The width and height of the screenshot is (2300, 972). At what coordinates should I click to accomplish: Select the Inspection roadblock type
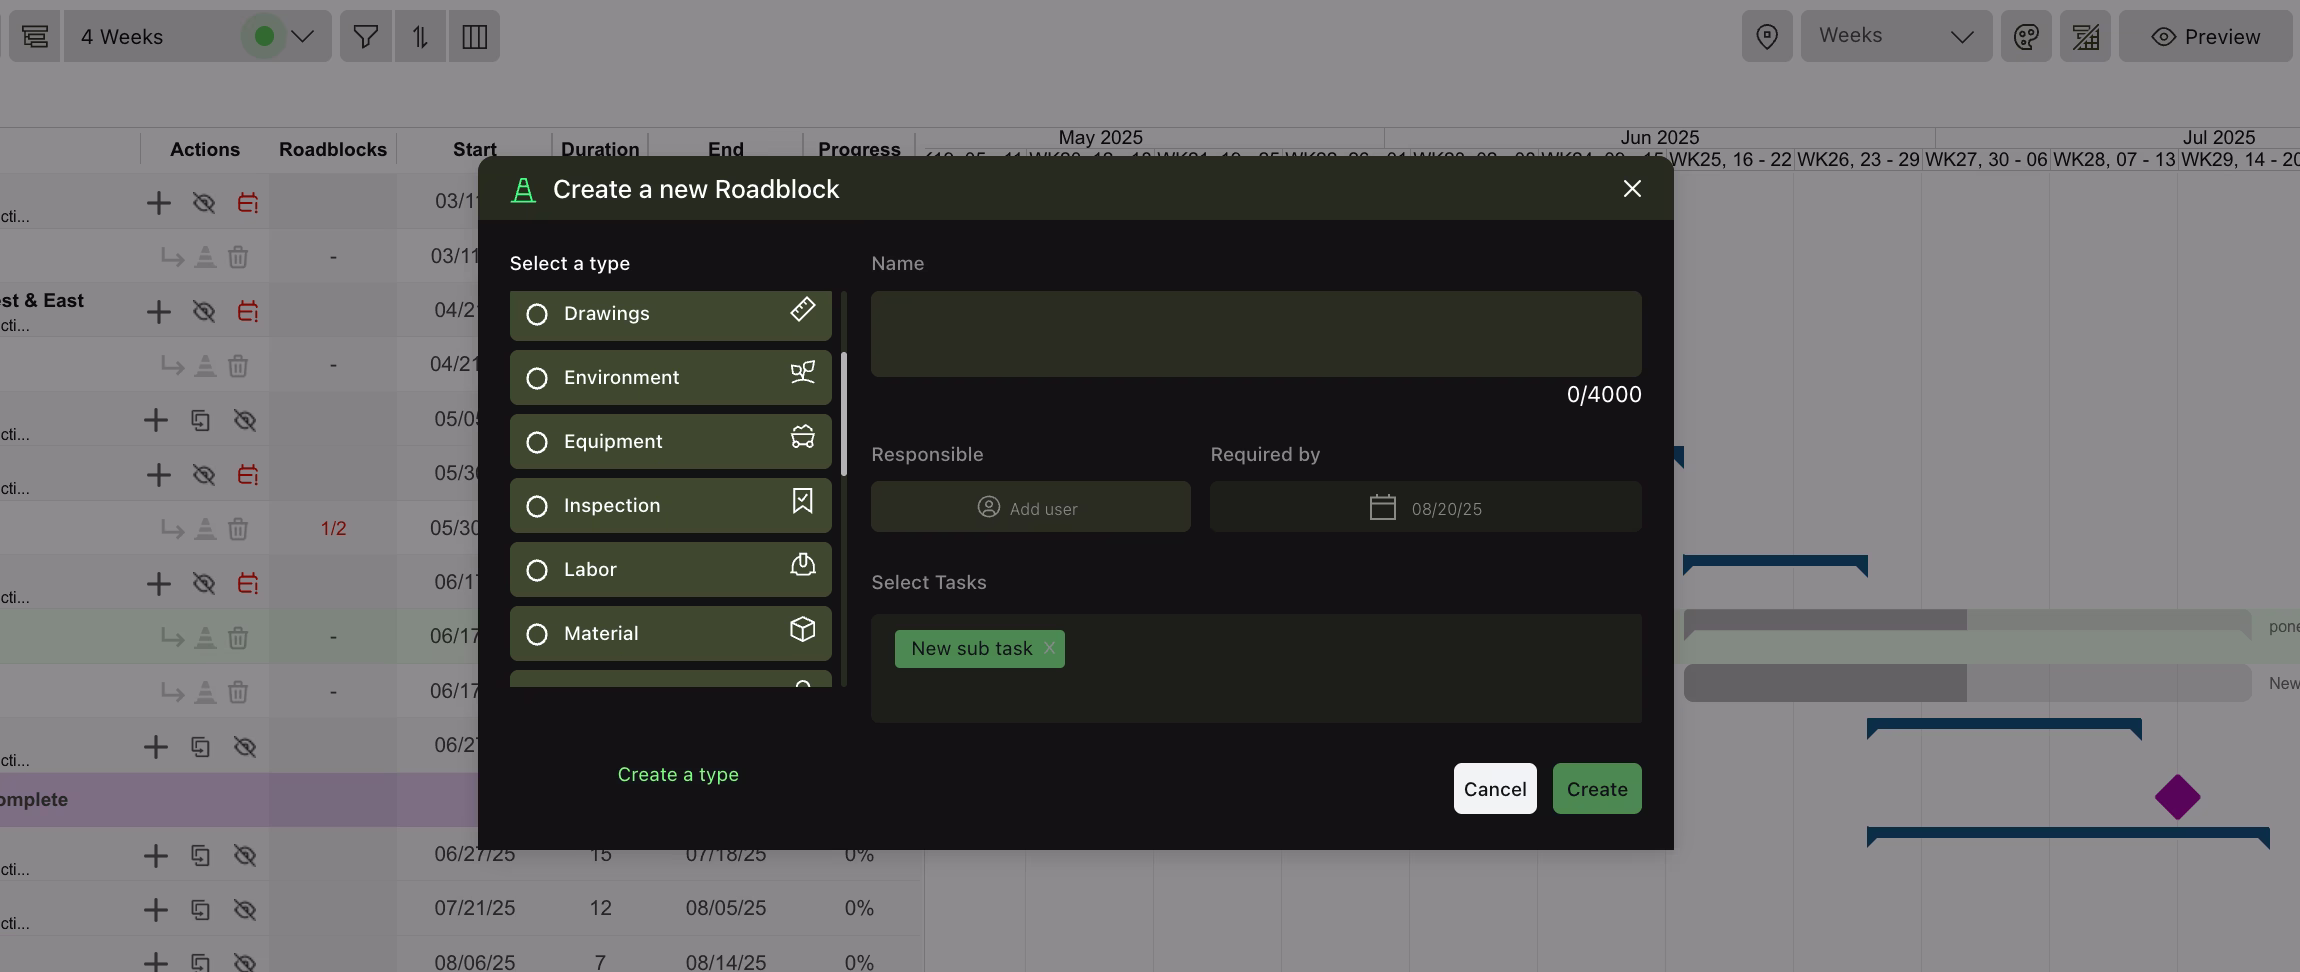[x=671, y=506]
